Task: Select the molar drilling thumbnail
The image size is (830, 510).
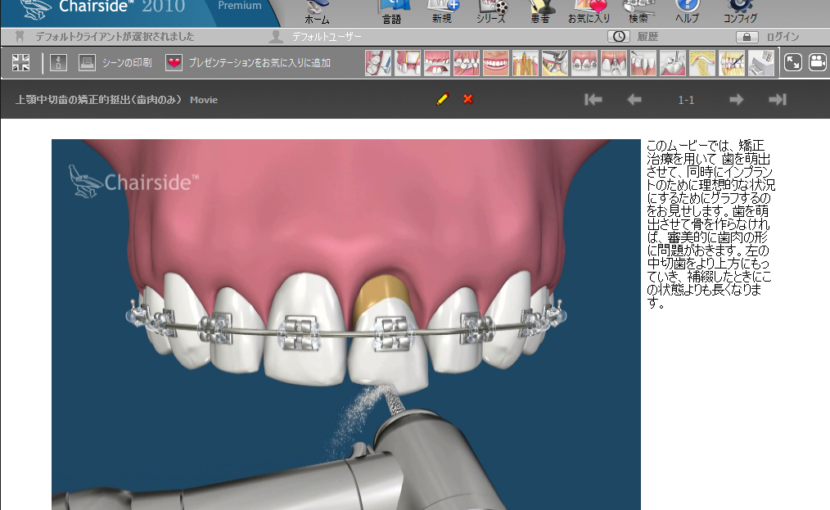Action: pos(672,62)
